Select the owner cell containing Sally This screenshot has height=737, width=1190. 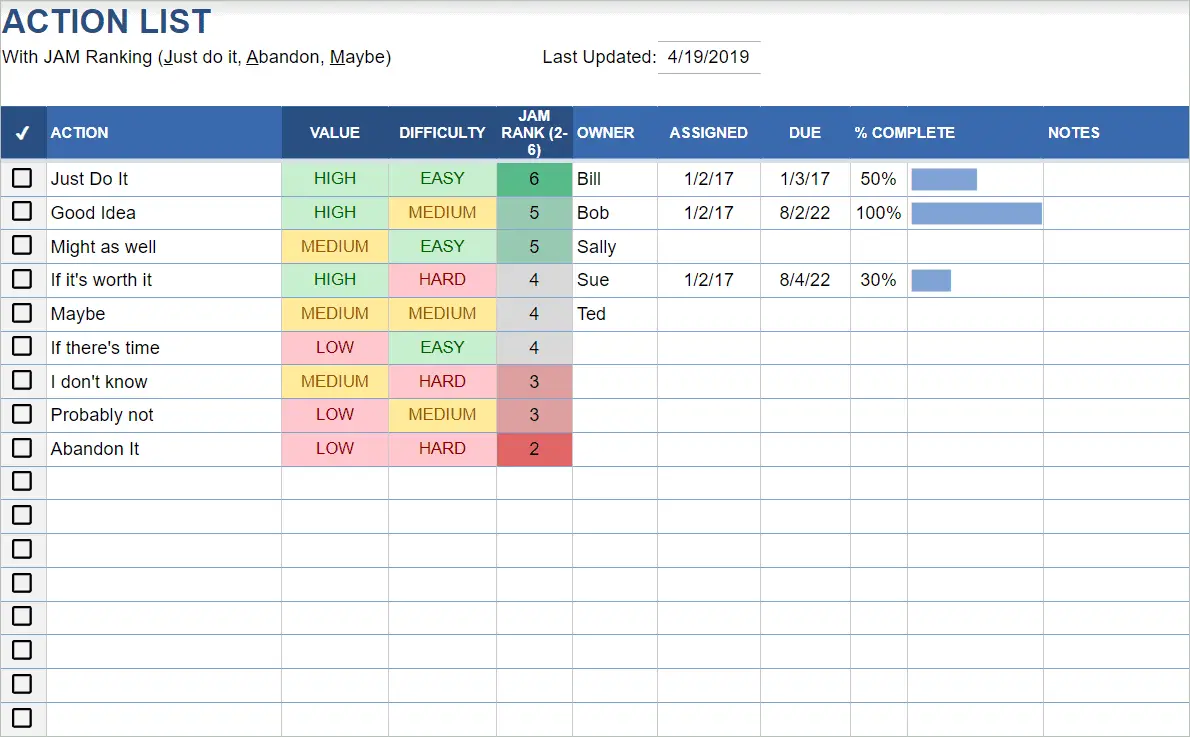(615, 247)
